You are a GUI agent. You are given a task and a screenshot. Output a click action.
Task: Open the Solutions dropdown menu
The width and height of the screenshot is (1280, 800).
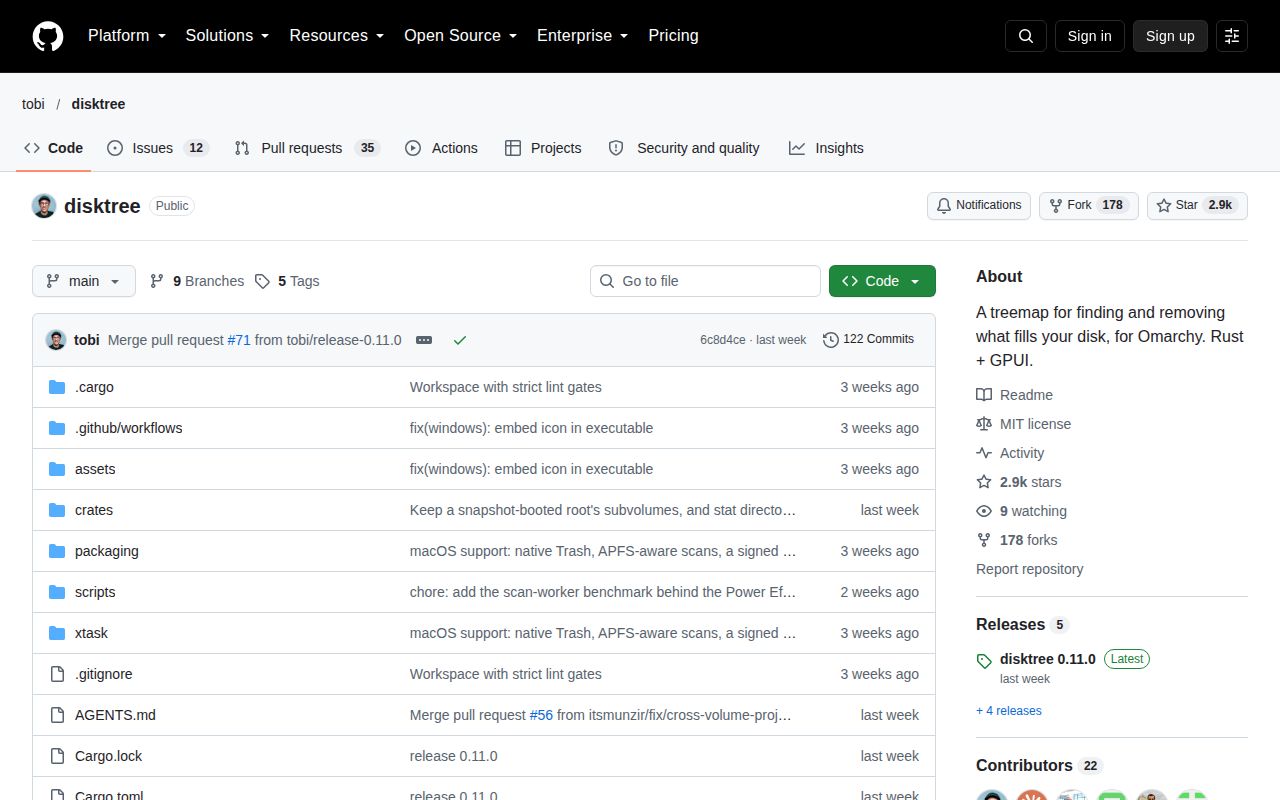[227, 36]
